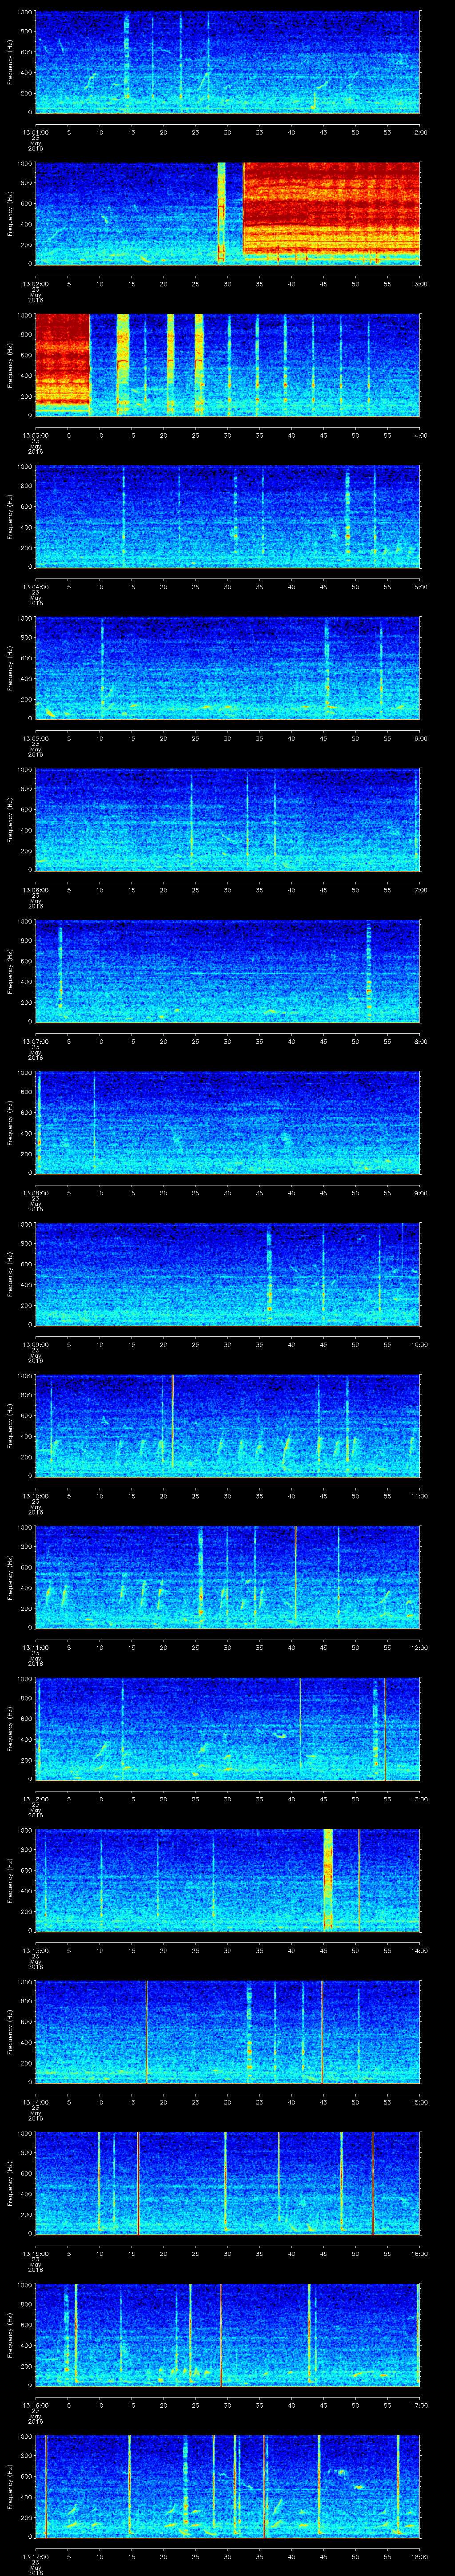Select the spectrogram panel starting at 13:08:00
455x2576 pixels.
(x=228, y=1123)
